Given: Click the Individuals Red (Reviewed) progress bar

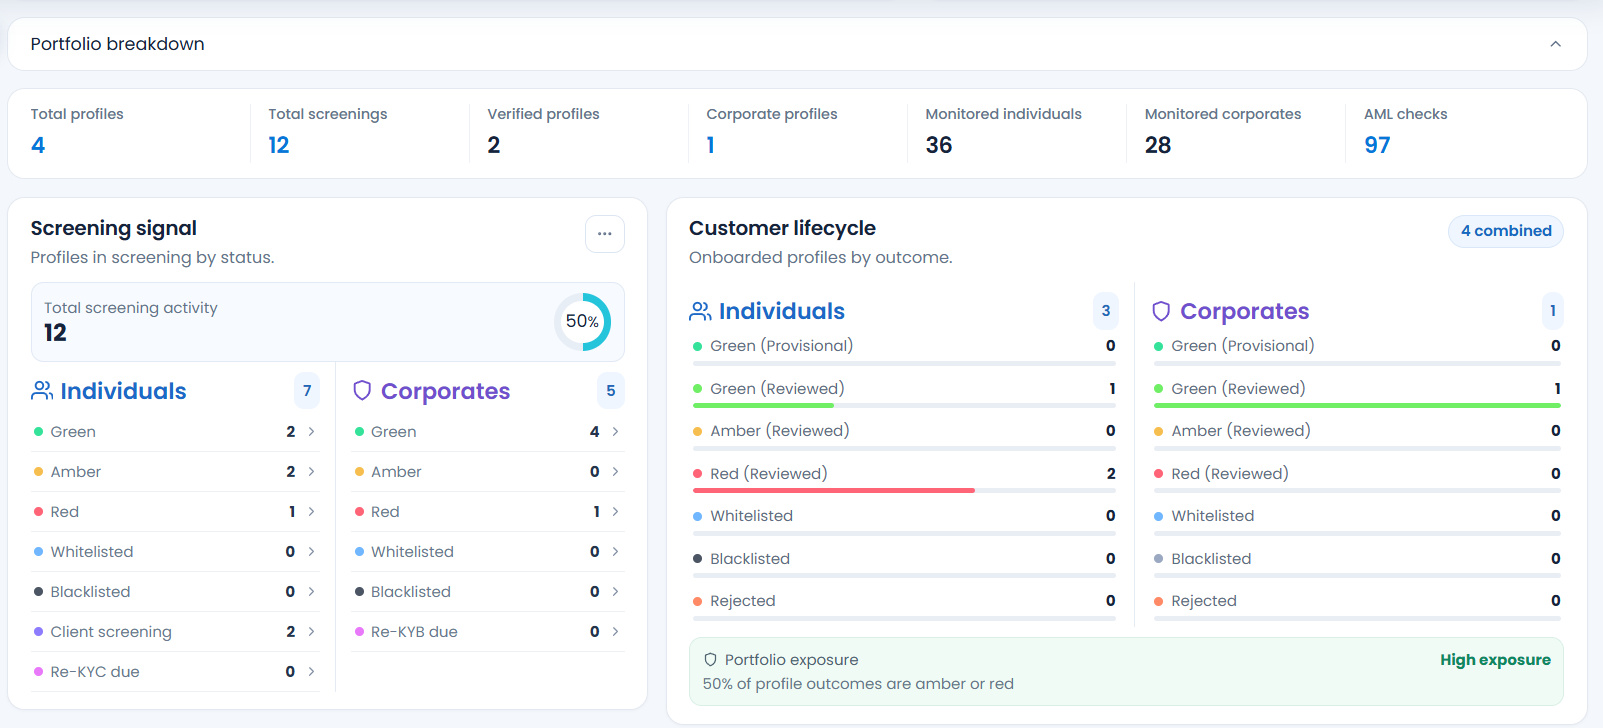Looking at the screenshot, I should point(904,491).
